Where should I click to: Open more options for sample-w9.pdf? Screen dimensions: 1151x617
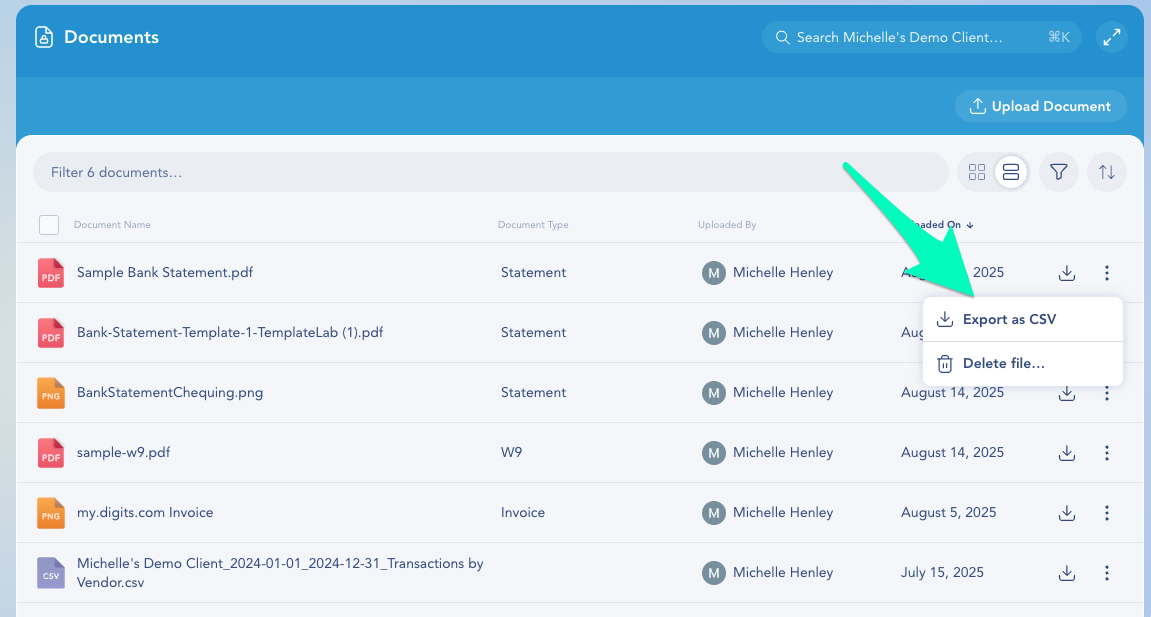point(1107,453)
